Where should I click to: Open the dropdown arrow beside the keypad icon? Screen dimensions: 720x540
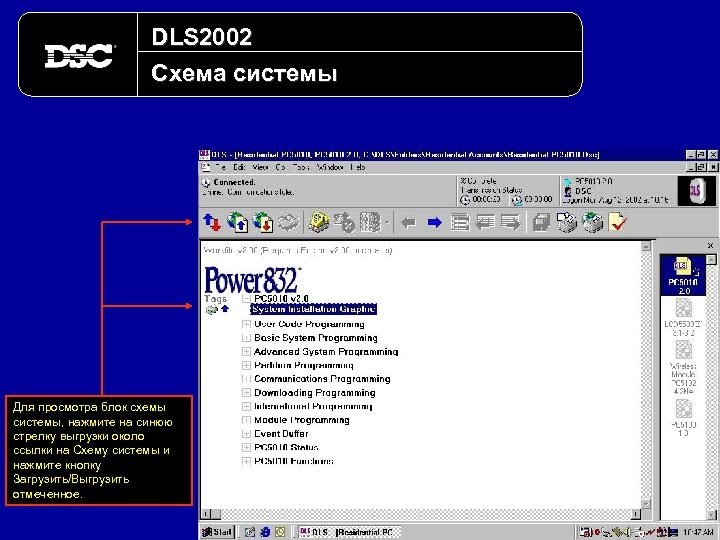(387, 223)
